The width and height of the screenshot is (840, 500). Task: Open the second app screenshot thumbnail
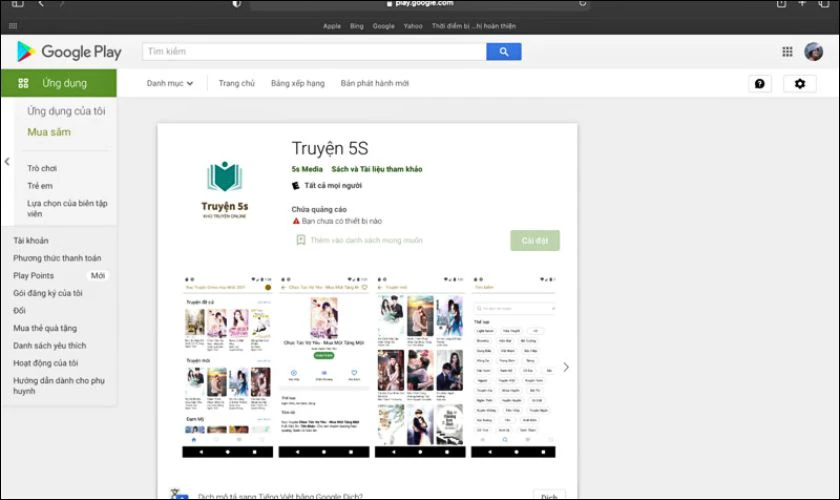324,367
